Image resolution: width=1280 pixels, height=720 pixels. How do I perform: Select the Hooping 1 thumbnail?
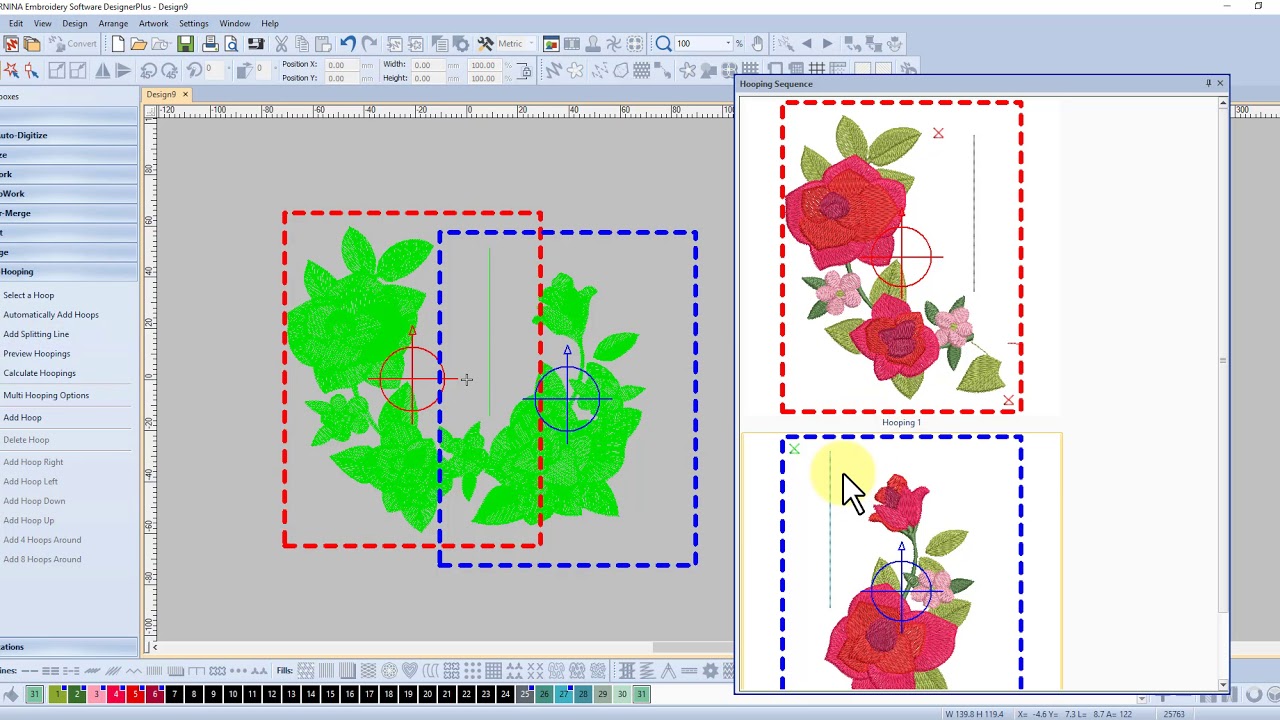901,257
